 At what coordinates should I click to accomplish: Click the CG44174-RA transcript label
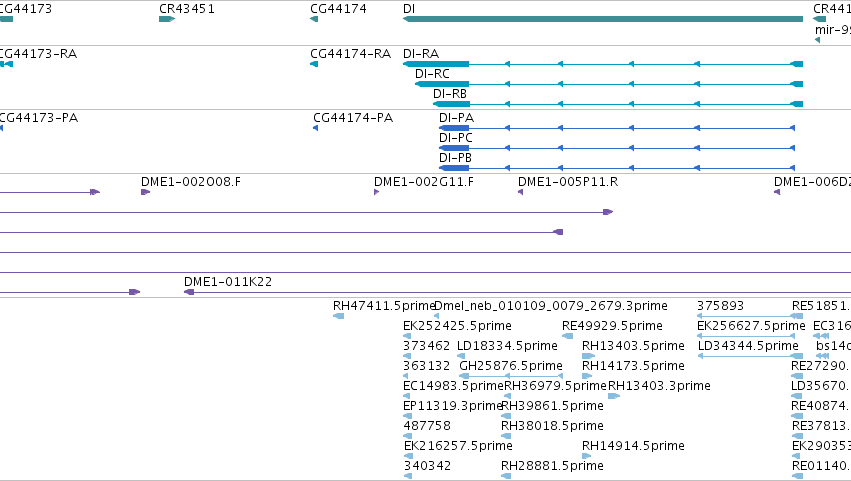click(x=351, y=54)
